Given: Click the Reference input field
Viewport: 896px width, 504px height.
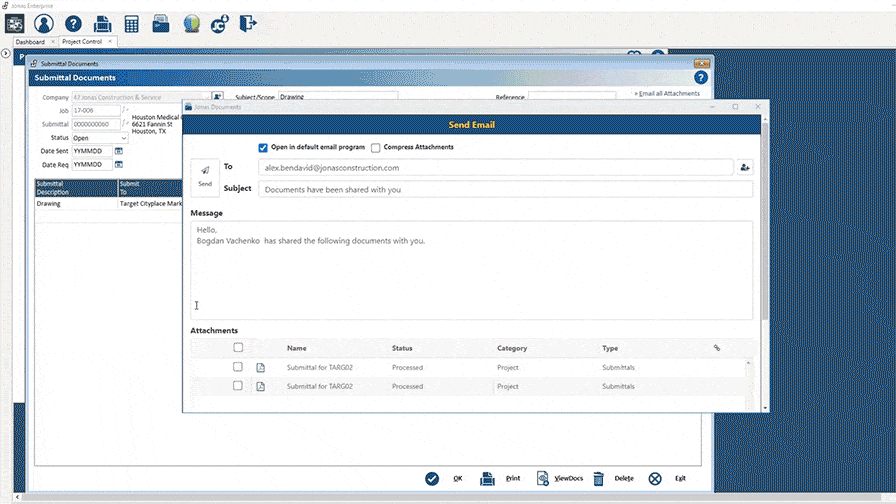Looking at the screenshot, I should click(x=572, y=97).
